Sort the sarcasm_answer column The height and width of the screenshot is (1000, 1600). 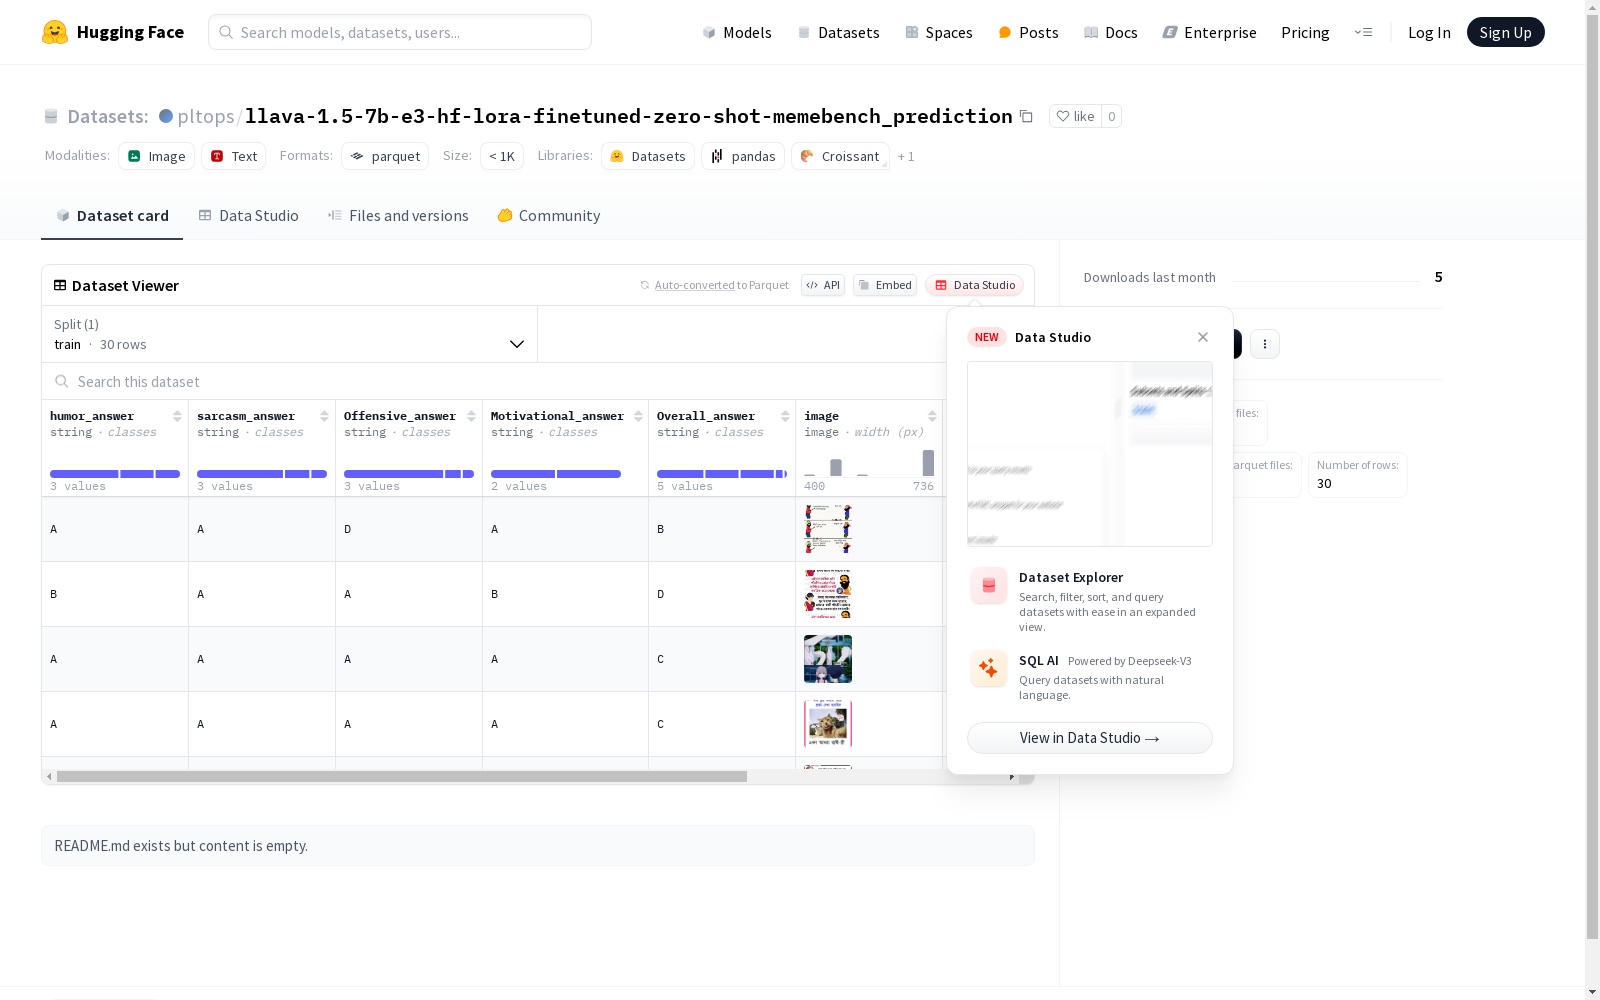324,416
